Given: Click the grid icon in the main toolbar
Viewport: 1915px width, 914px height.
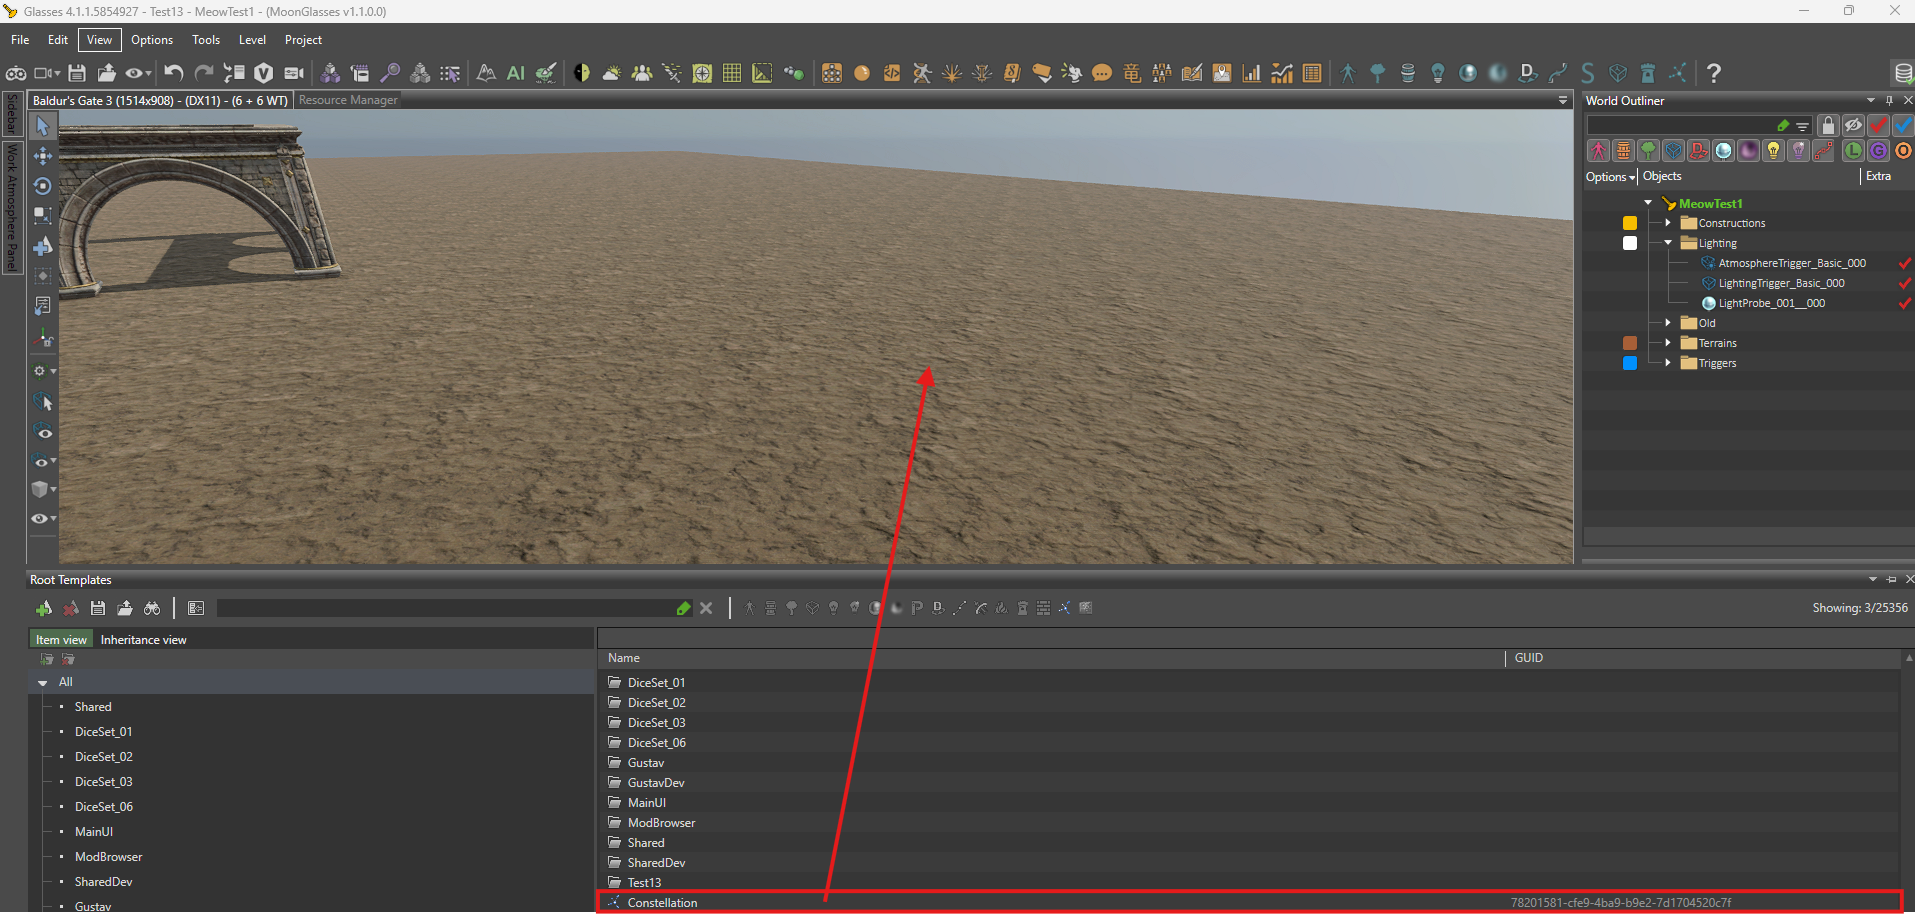Looking at the screenshot, I should pyautogui.click(x=732, y=73).
